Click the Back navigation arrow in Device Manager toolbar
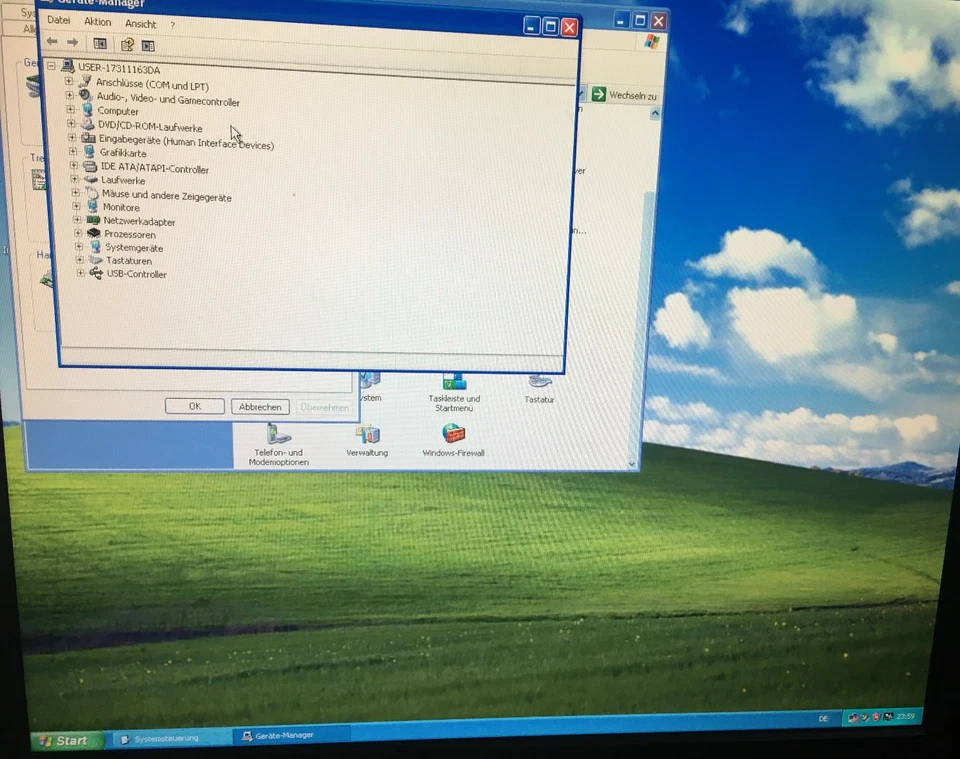The height and width of the screenshot is (759, 960). pyautogui.click(x=51, y=43)
